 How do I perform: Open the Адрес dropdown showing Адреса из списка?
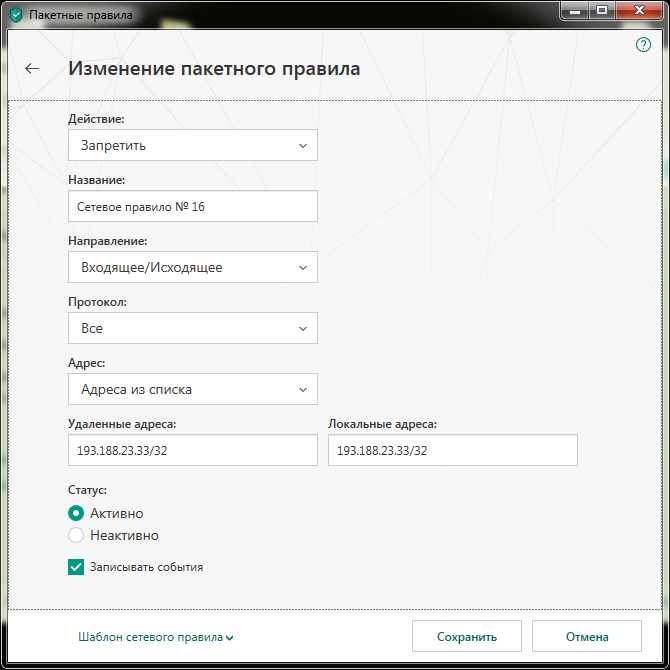[x=193, y=389]
